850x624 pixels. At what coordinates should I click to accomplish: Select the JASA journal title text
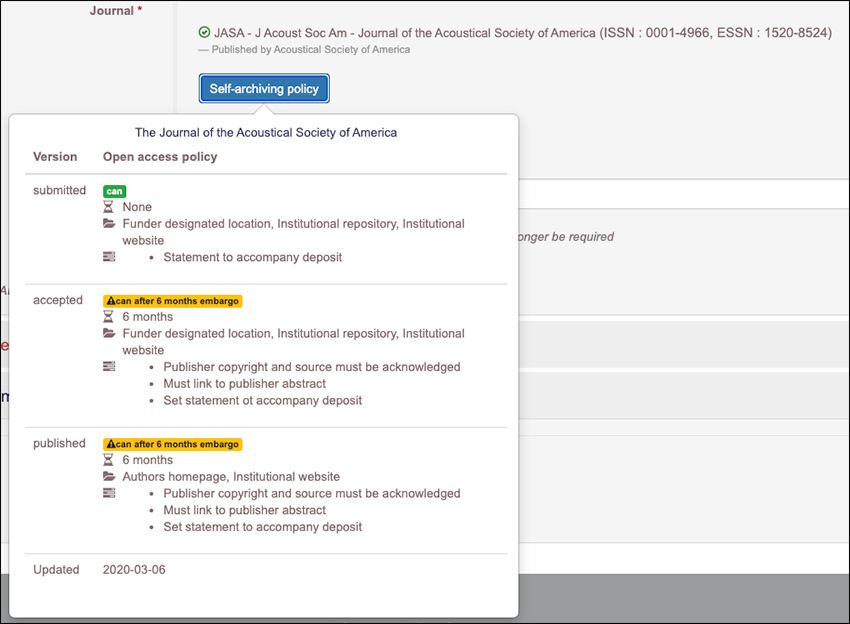523,33
